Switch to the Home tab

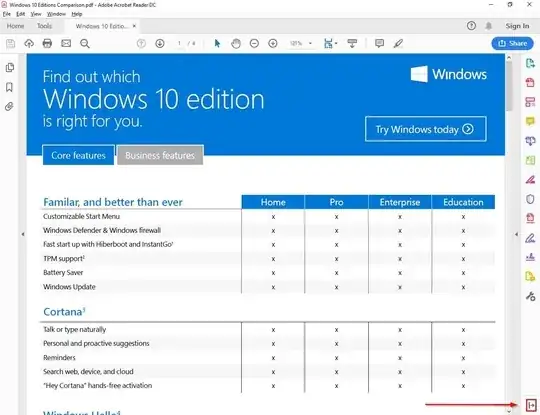(x=15, y=26)
